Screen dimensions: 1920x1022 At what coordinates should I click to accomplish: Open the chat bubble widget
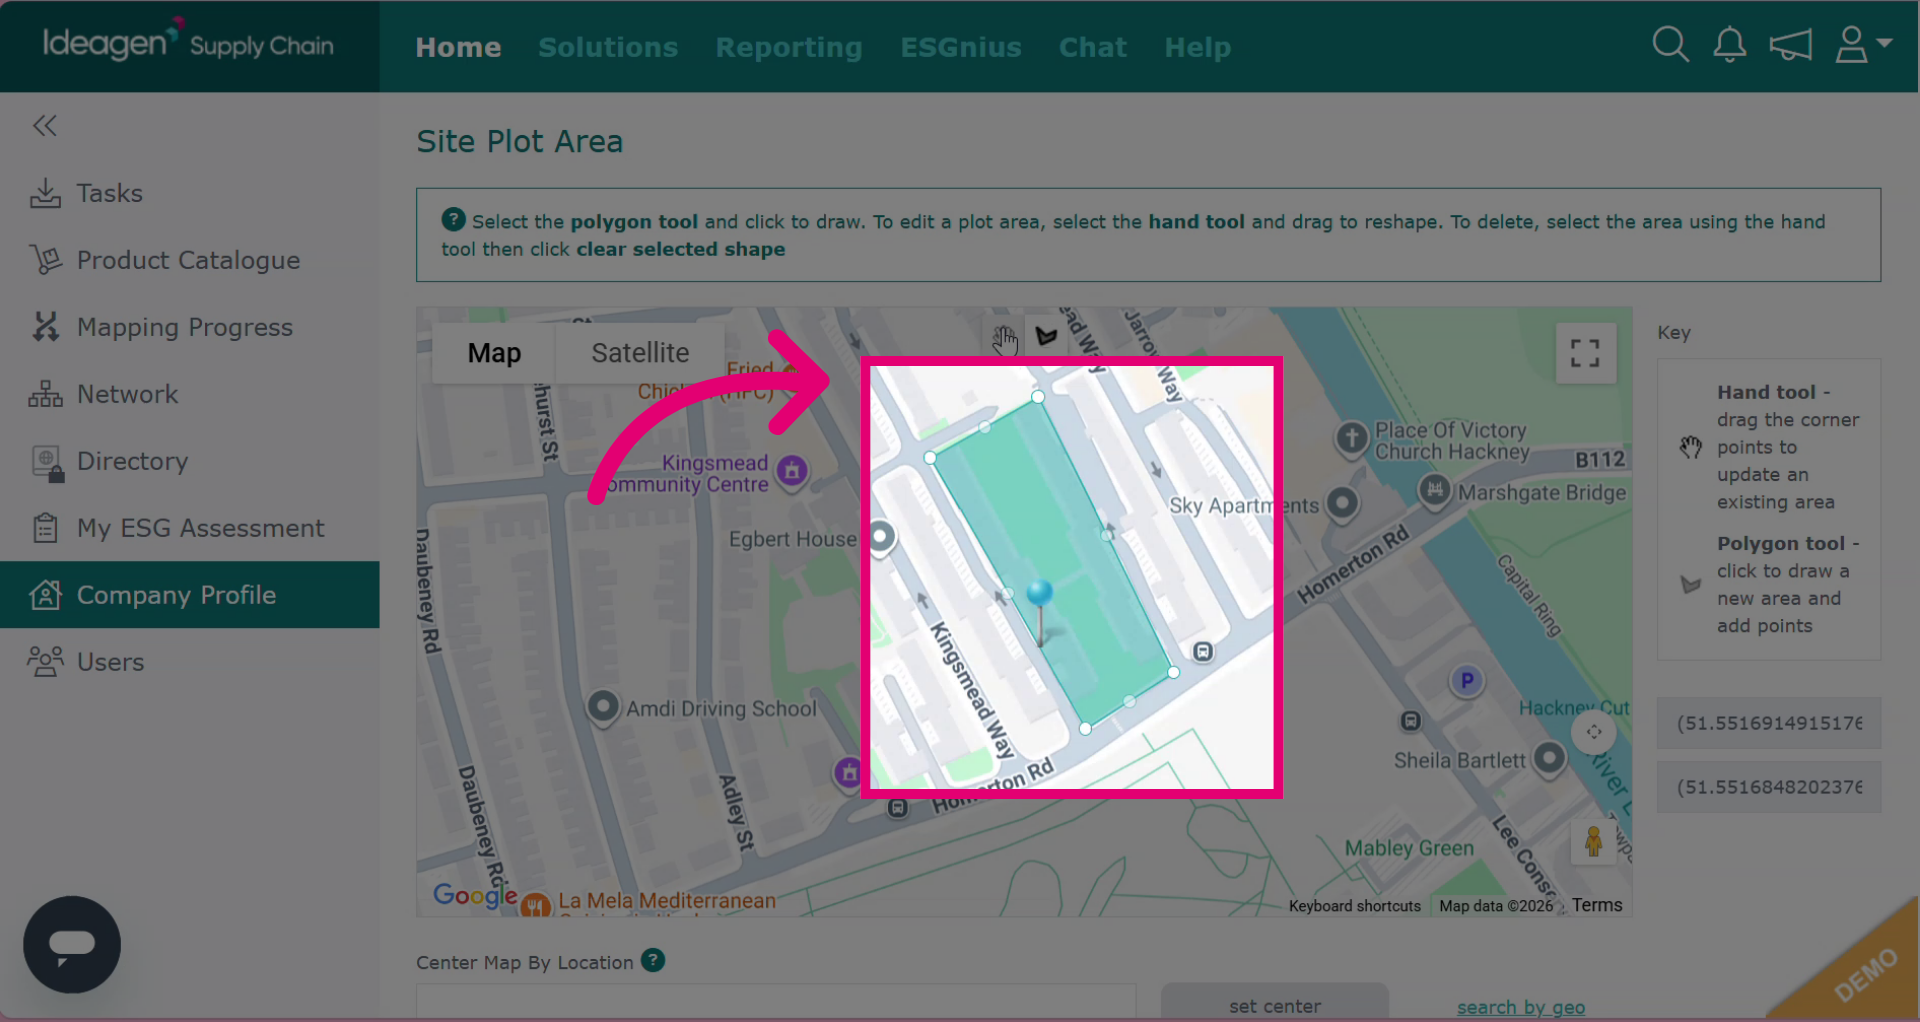tap(72, 944)
